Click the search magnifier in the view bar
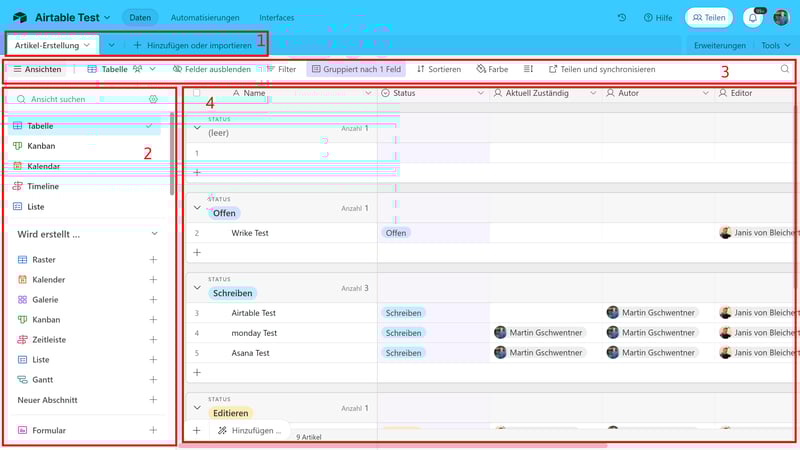The image size is (800, 450). 785,69
